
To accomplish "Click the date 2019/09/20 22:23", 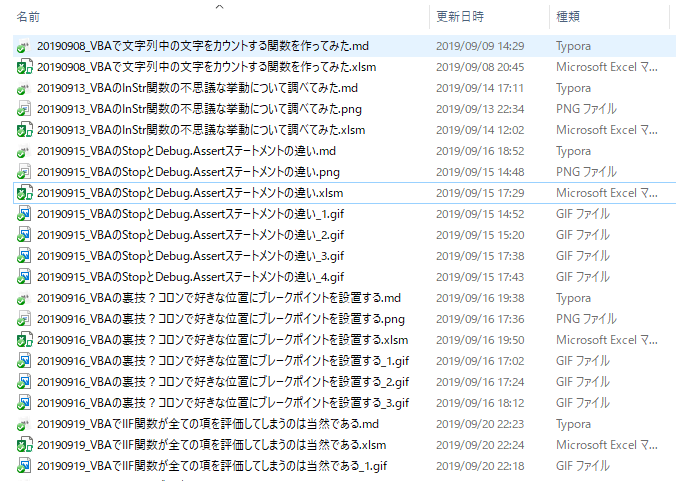I will tap(480, 424).
